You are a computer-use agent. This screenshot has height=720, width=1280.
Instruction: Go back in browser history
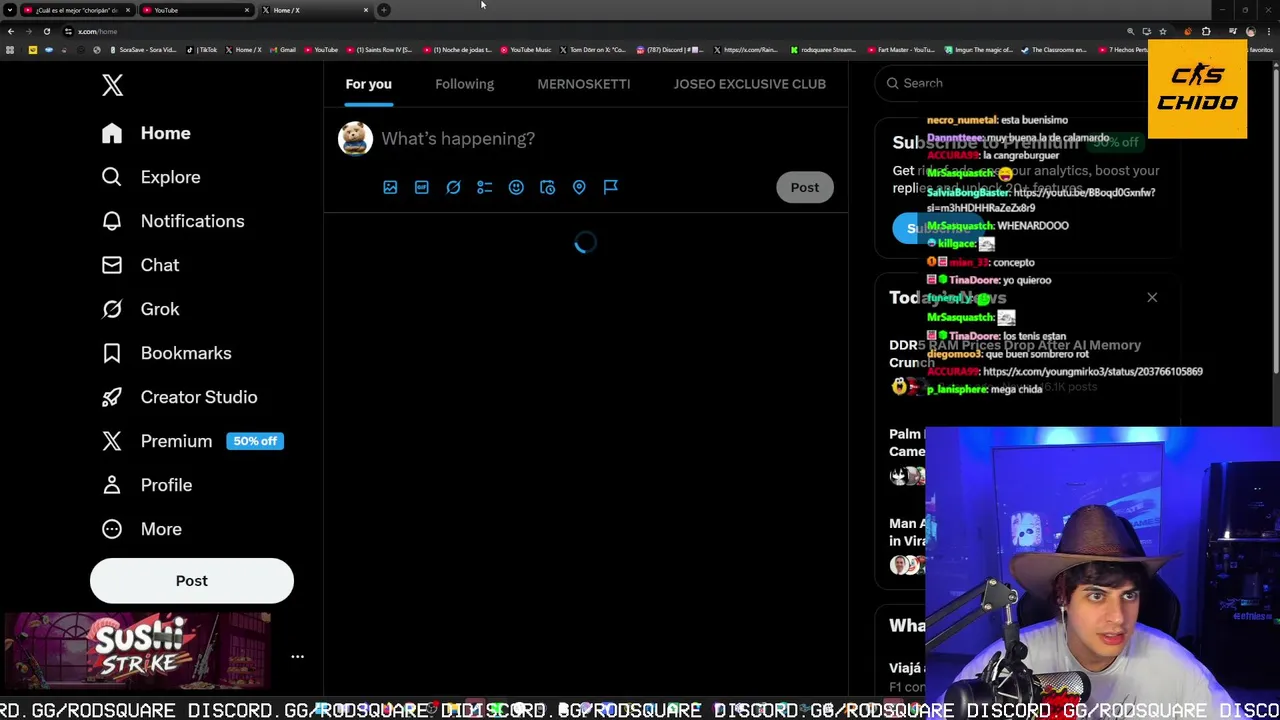[x=11, y=31]
